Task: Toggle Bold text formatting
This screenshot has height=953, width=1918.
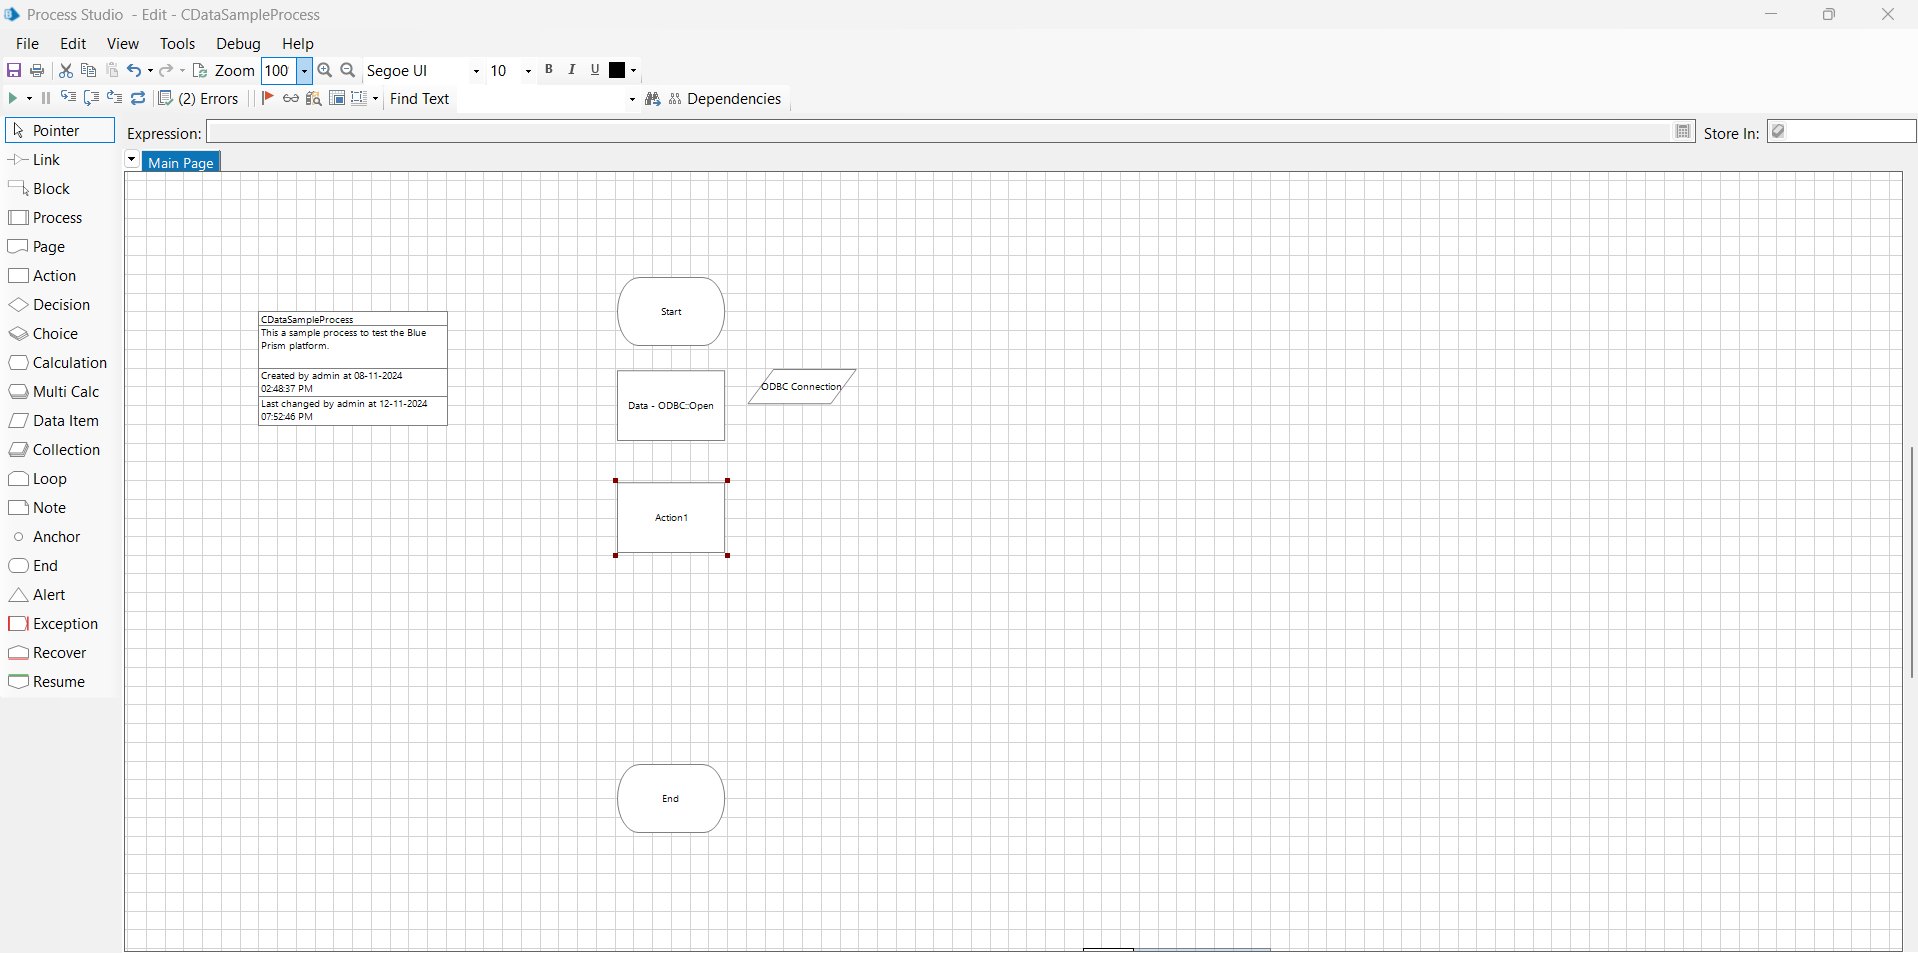Action: click(x=549, y=70)
